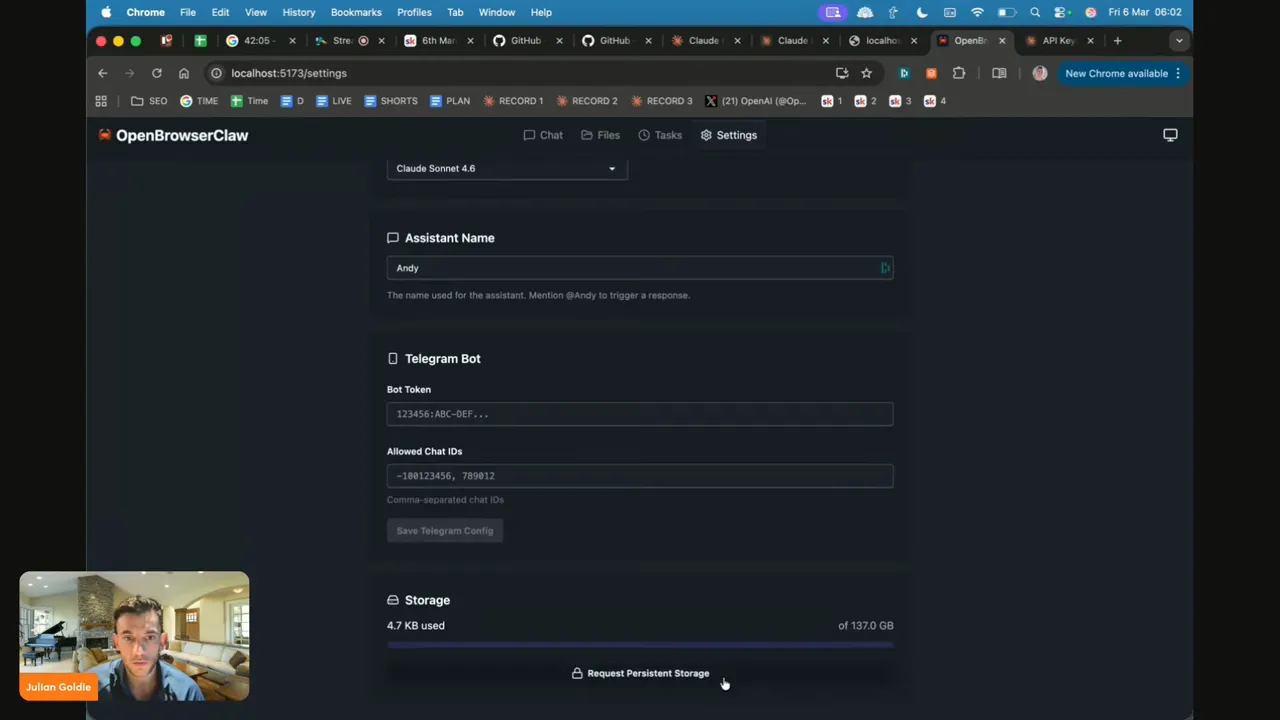The height and width of the screenshot is (720, 1280).
Task: Open the apps grid in bookmarks bar
Action: (x=101, y=101)
